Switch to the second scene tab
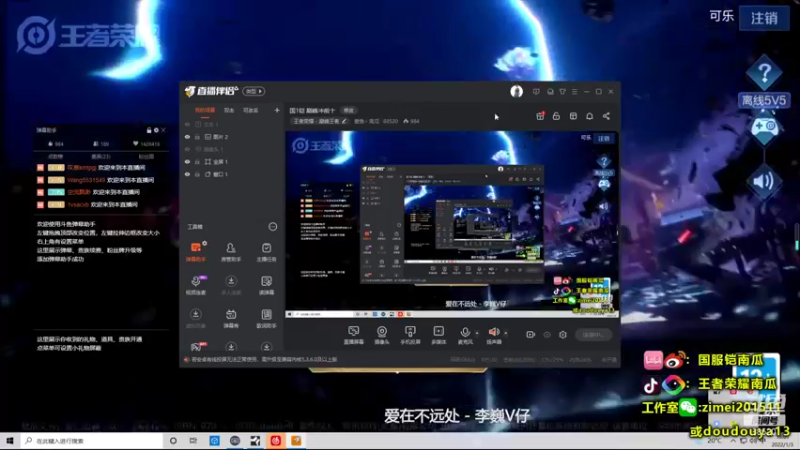 (229, 110)
